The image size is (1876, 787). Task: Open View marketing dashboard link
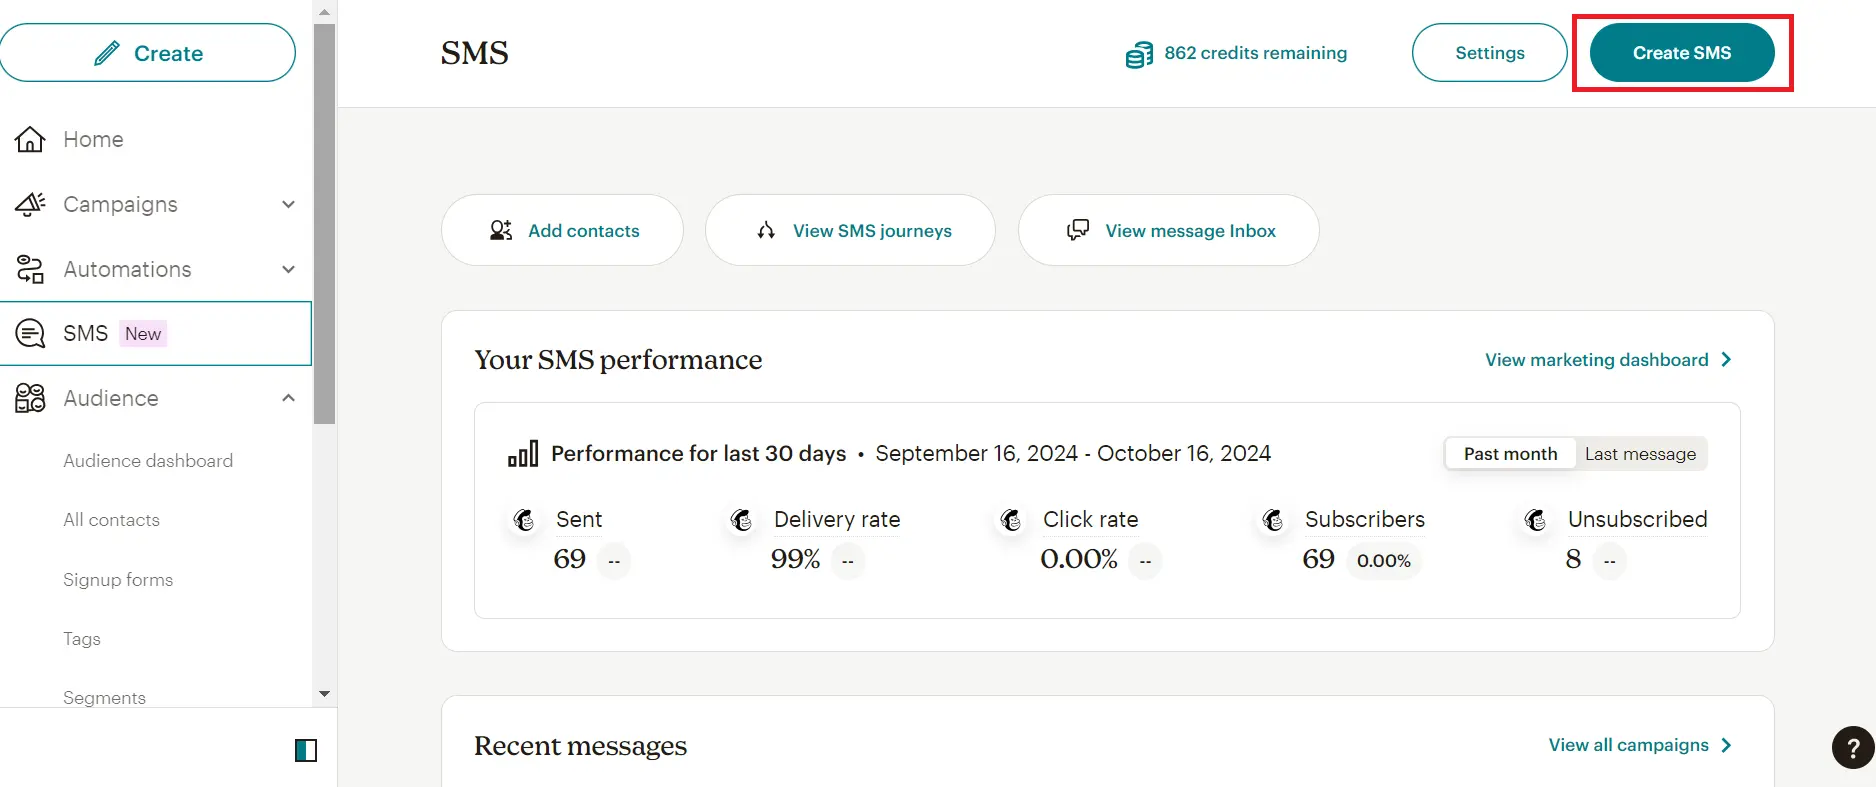tap(1608, 360)
